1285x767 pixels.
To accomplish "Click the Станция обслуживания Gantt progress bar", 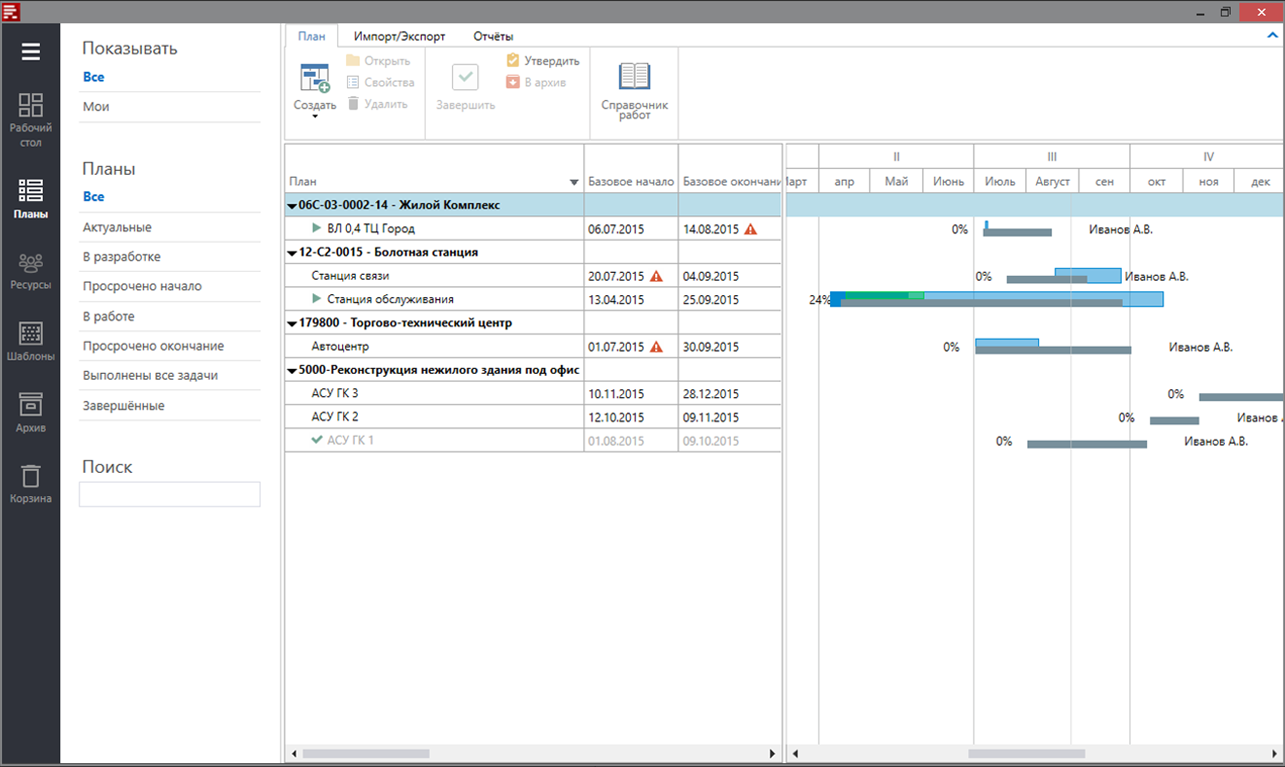I will [997, 298].
